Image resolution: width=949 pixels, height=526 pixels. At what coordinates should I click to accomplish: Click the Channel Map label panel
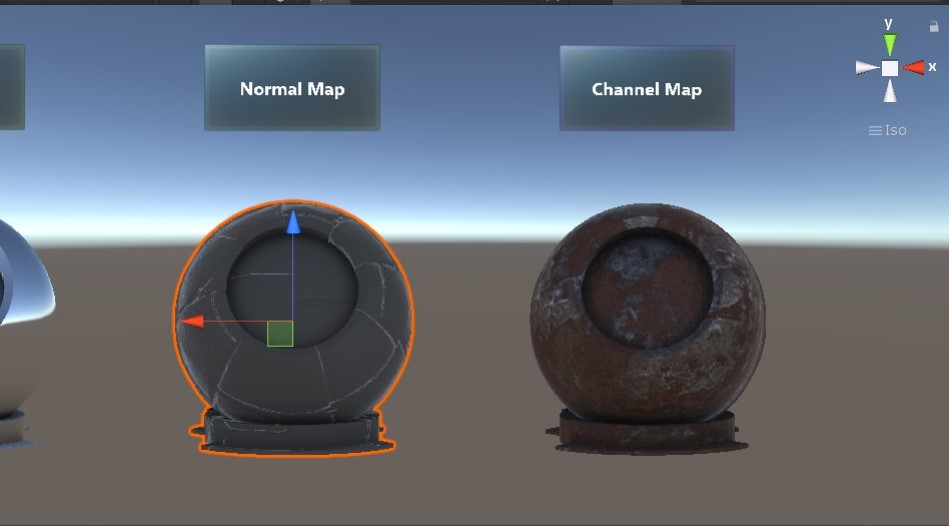[647, 88]
